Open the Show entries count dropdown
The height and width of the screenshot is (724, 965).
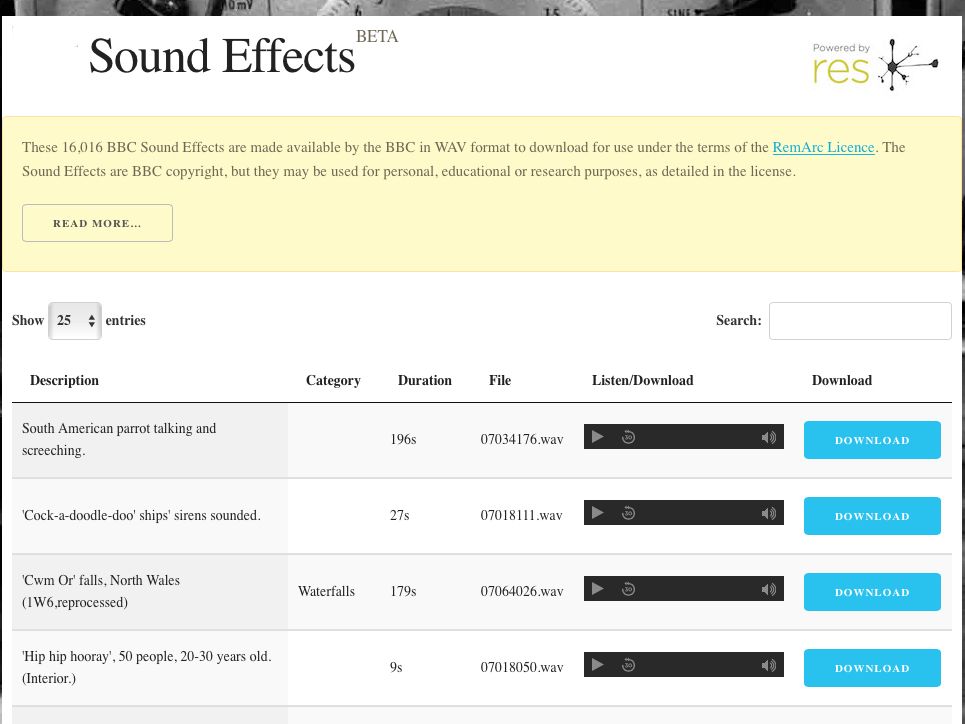75,321
